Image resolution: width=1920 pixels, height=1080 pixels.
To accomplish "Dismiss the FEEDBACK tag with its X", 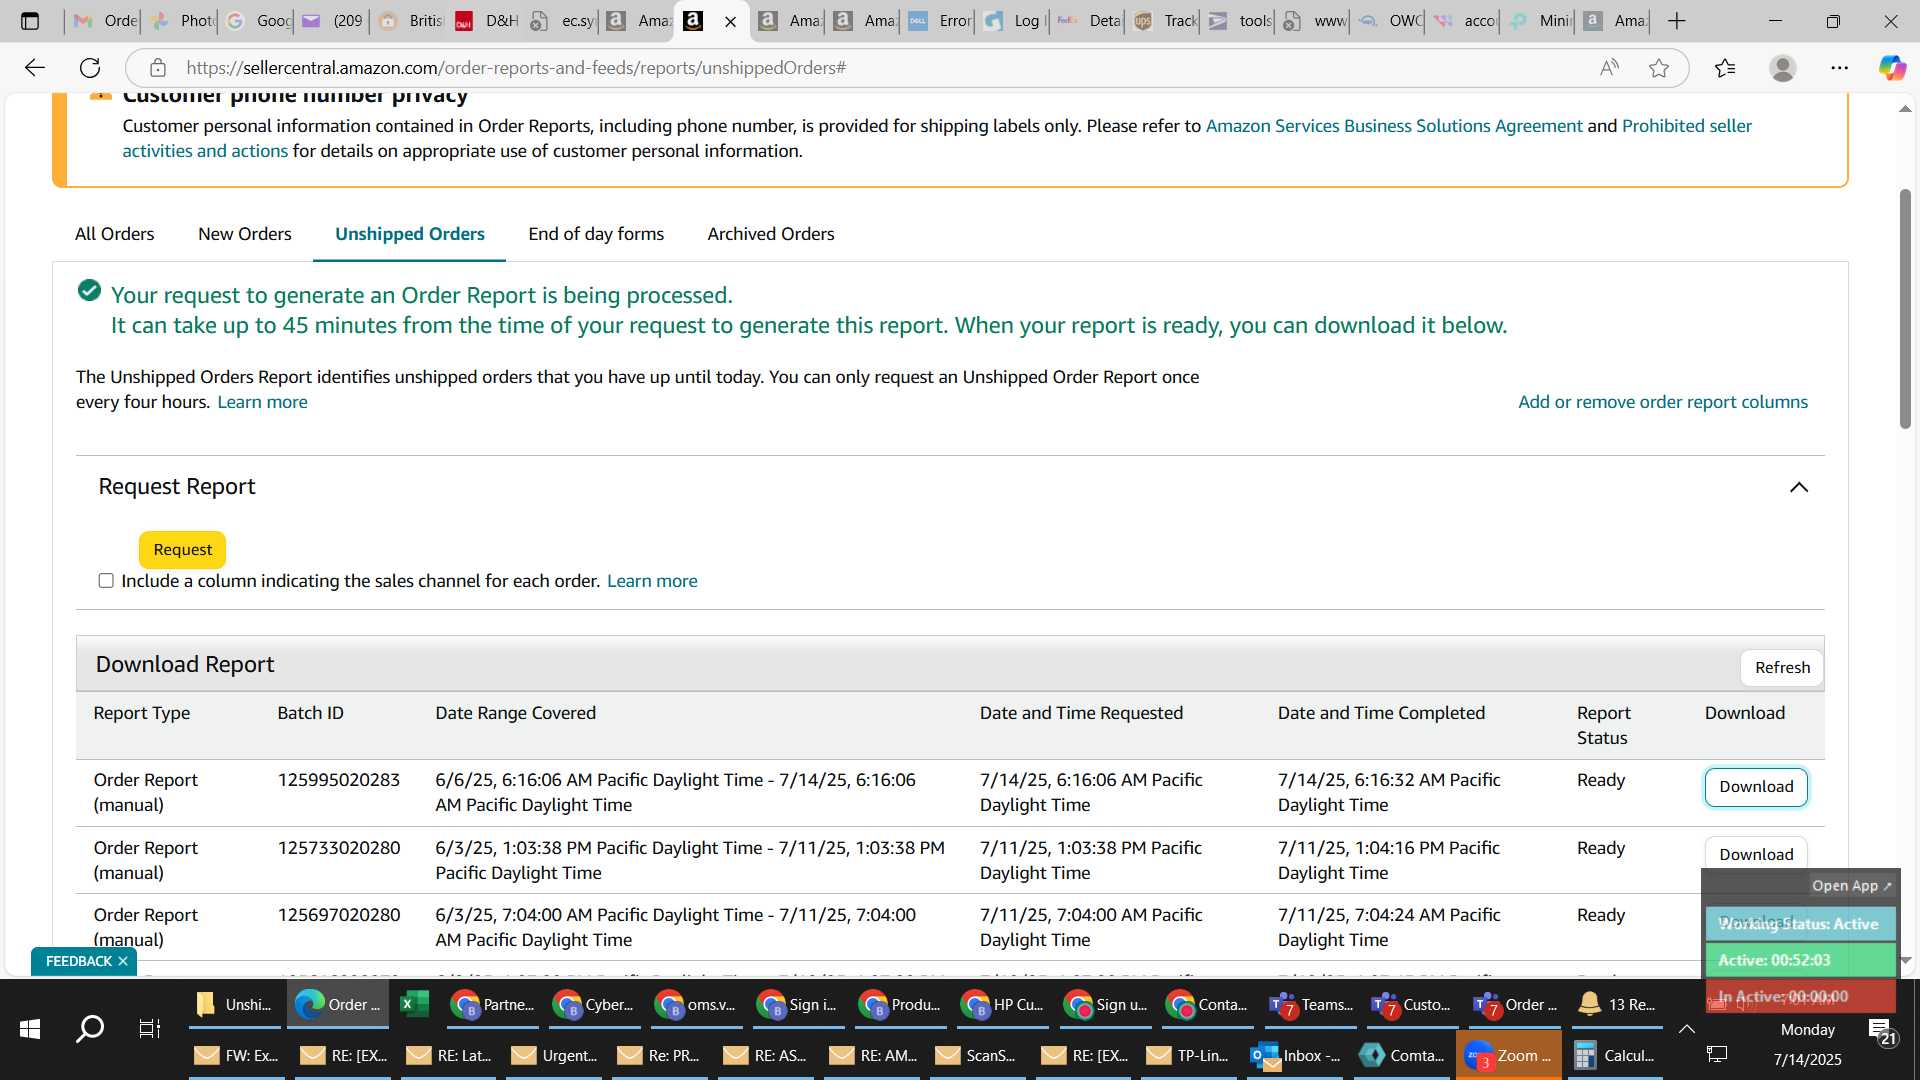I will tap(123, 961).
